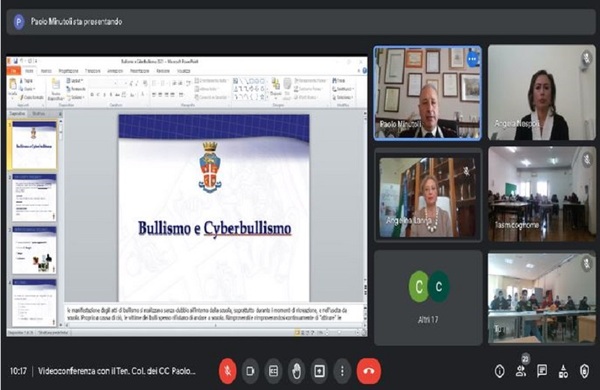
Task: Click Nuova diapositiva new slide button
Action: click(x=55, y=90)
